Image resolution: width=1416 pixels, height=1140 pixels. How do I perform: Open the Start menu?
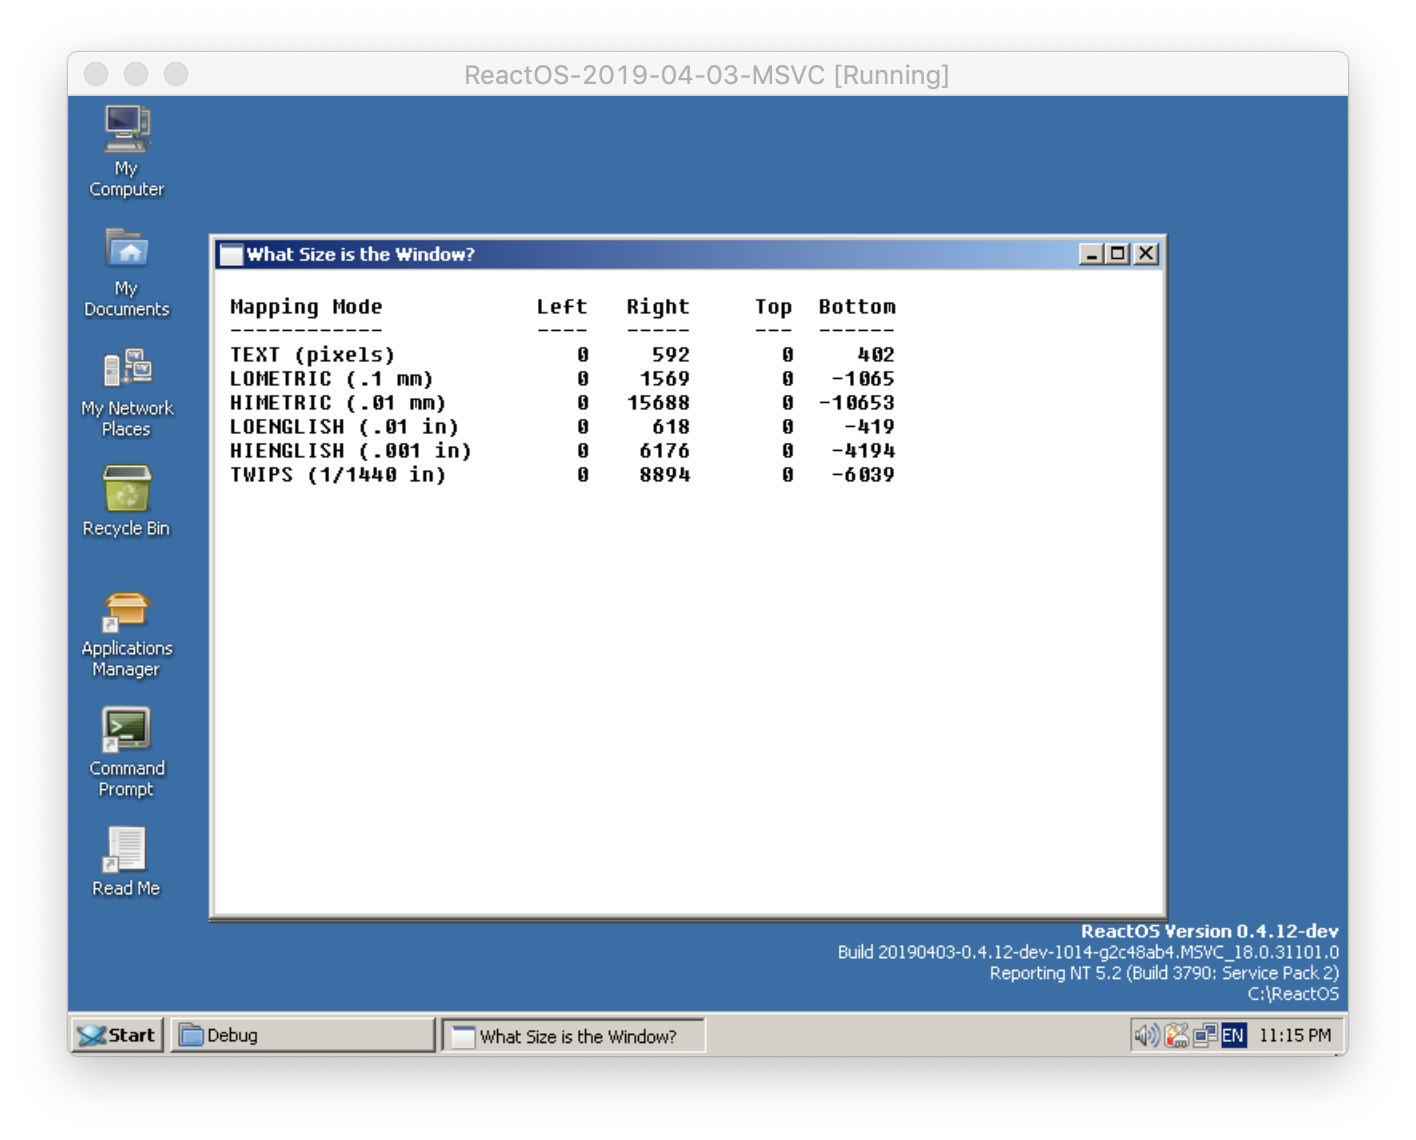[117, 1035]
